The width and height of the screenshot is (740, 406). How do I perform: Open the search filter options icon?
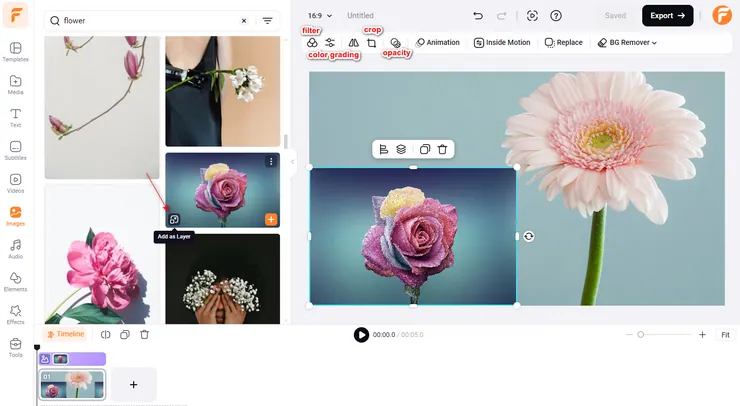pyautogui.click(x=268, y=21)
